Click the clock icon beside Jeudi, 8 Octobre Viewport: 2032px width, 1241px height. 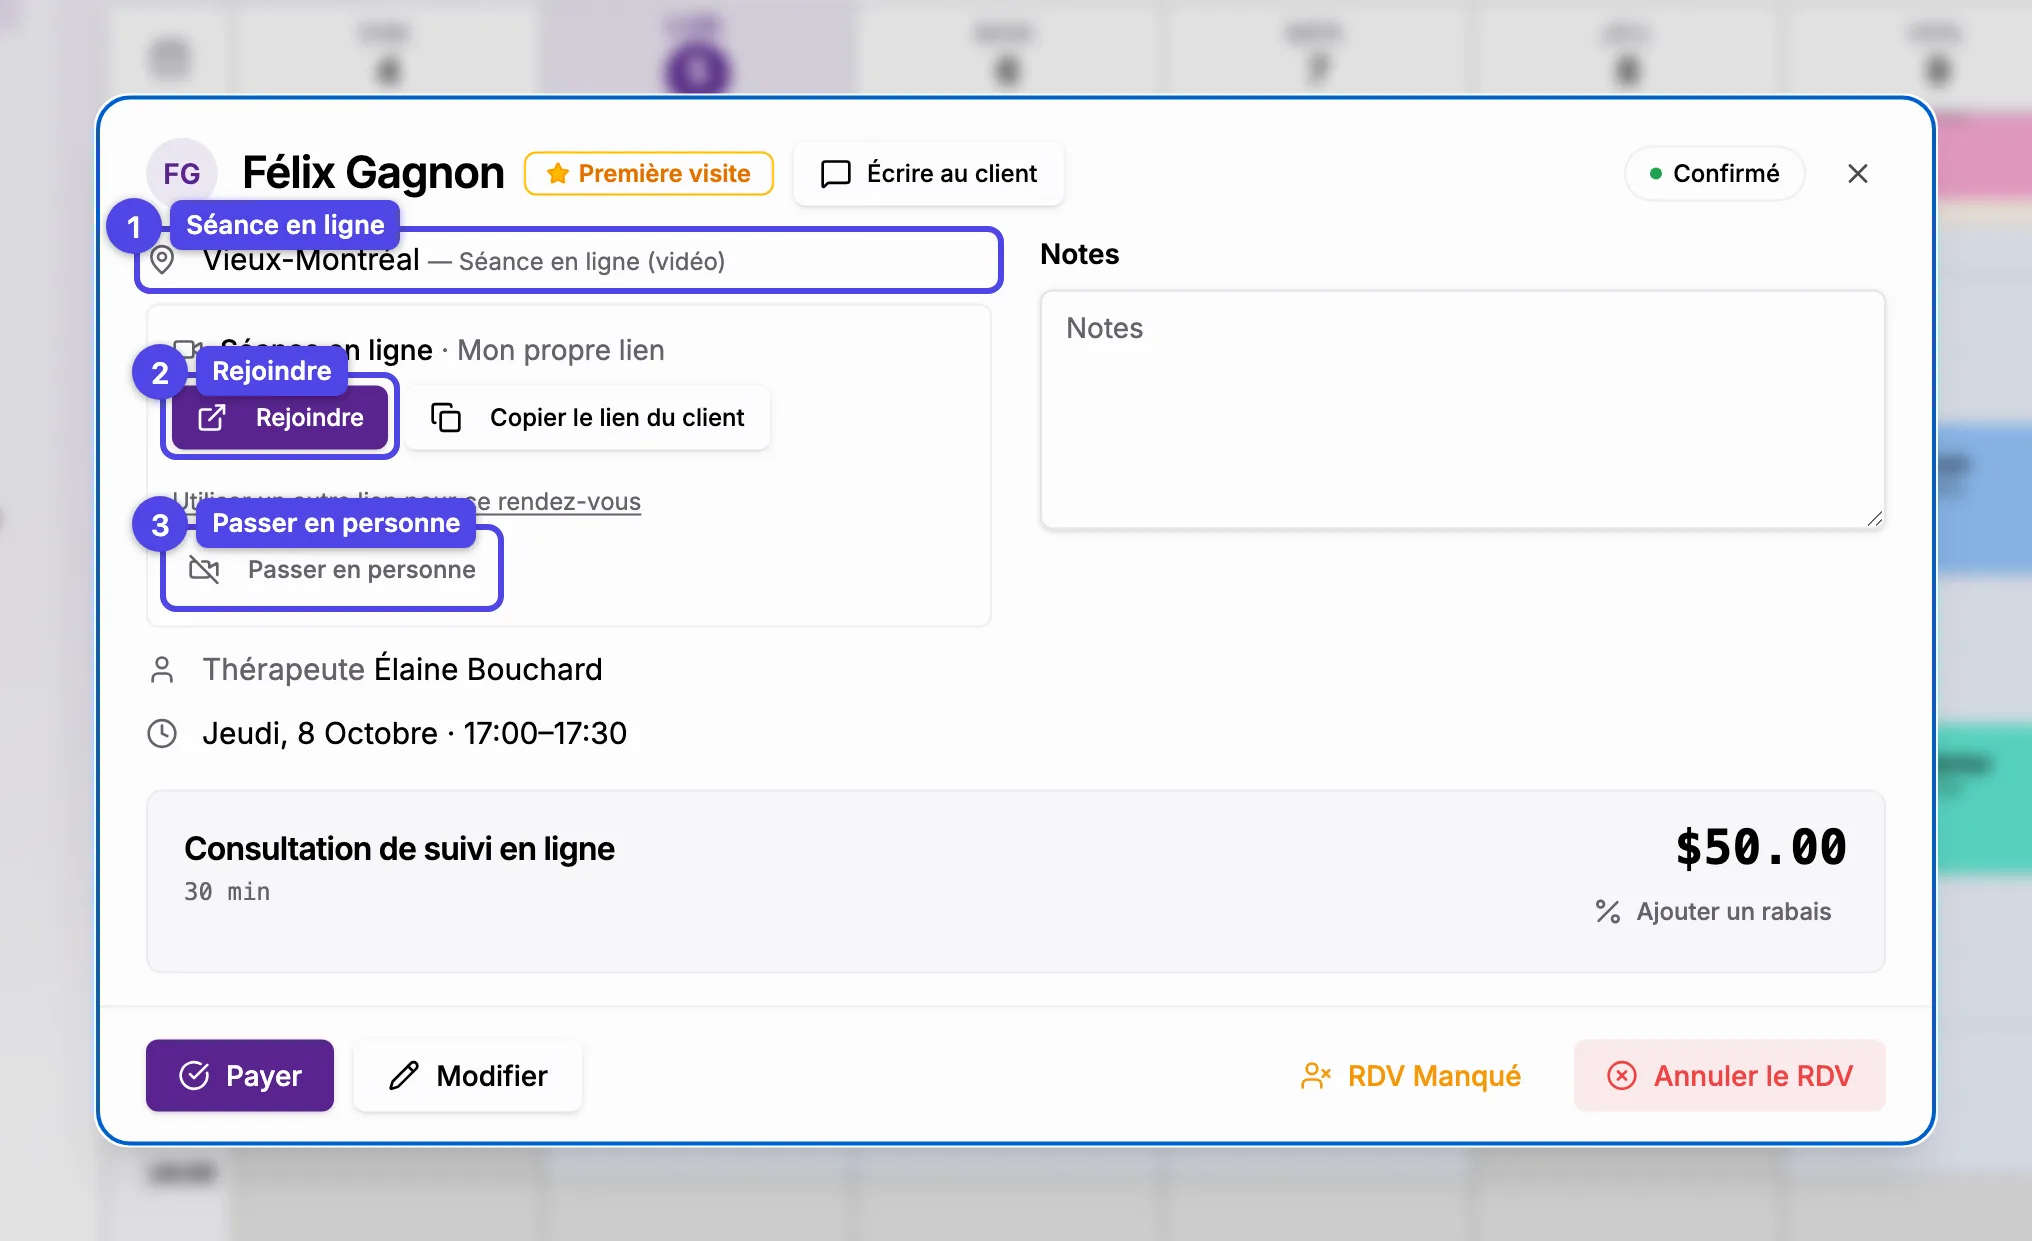pyautogui.click(x=162, y=733)
